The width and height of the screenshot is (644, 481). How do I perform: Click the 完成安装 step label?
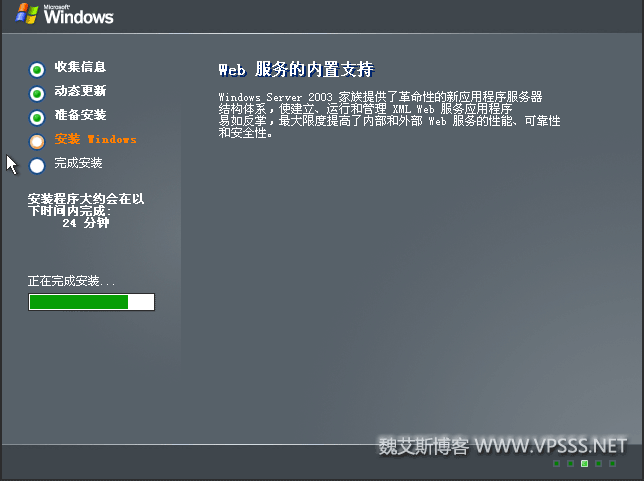pos(78,163)
